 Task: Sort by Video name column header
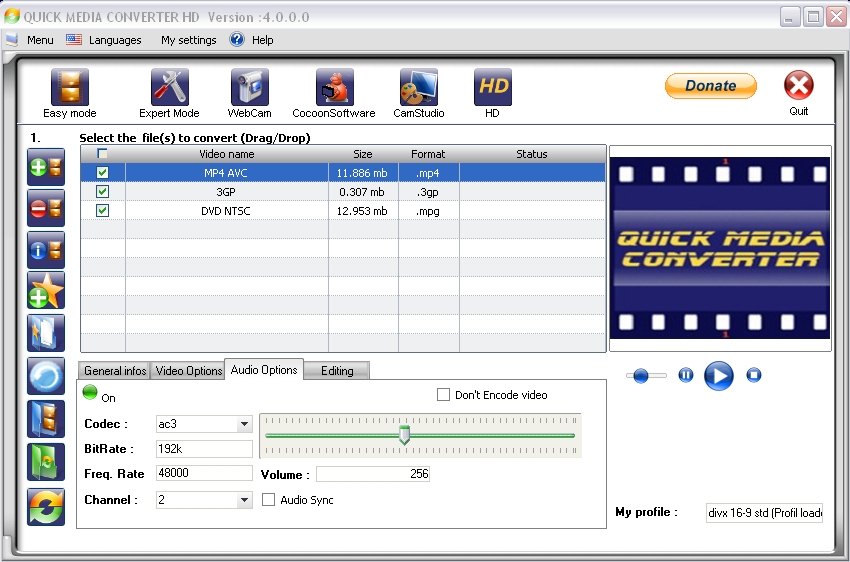[227, 154]
